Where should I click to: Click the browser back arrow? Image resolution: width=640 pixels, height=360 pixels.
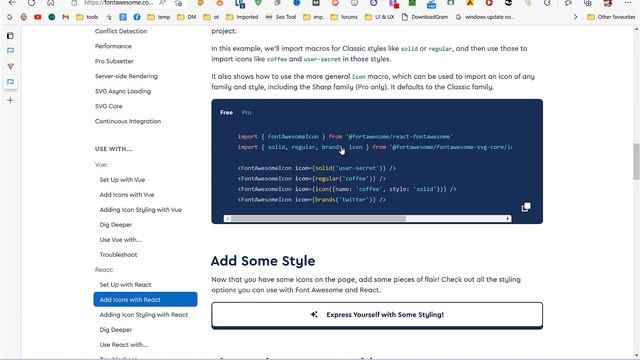point(12,2)
